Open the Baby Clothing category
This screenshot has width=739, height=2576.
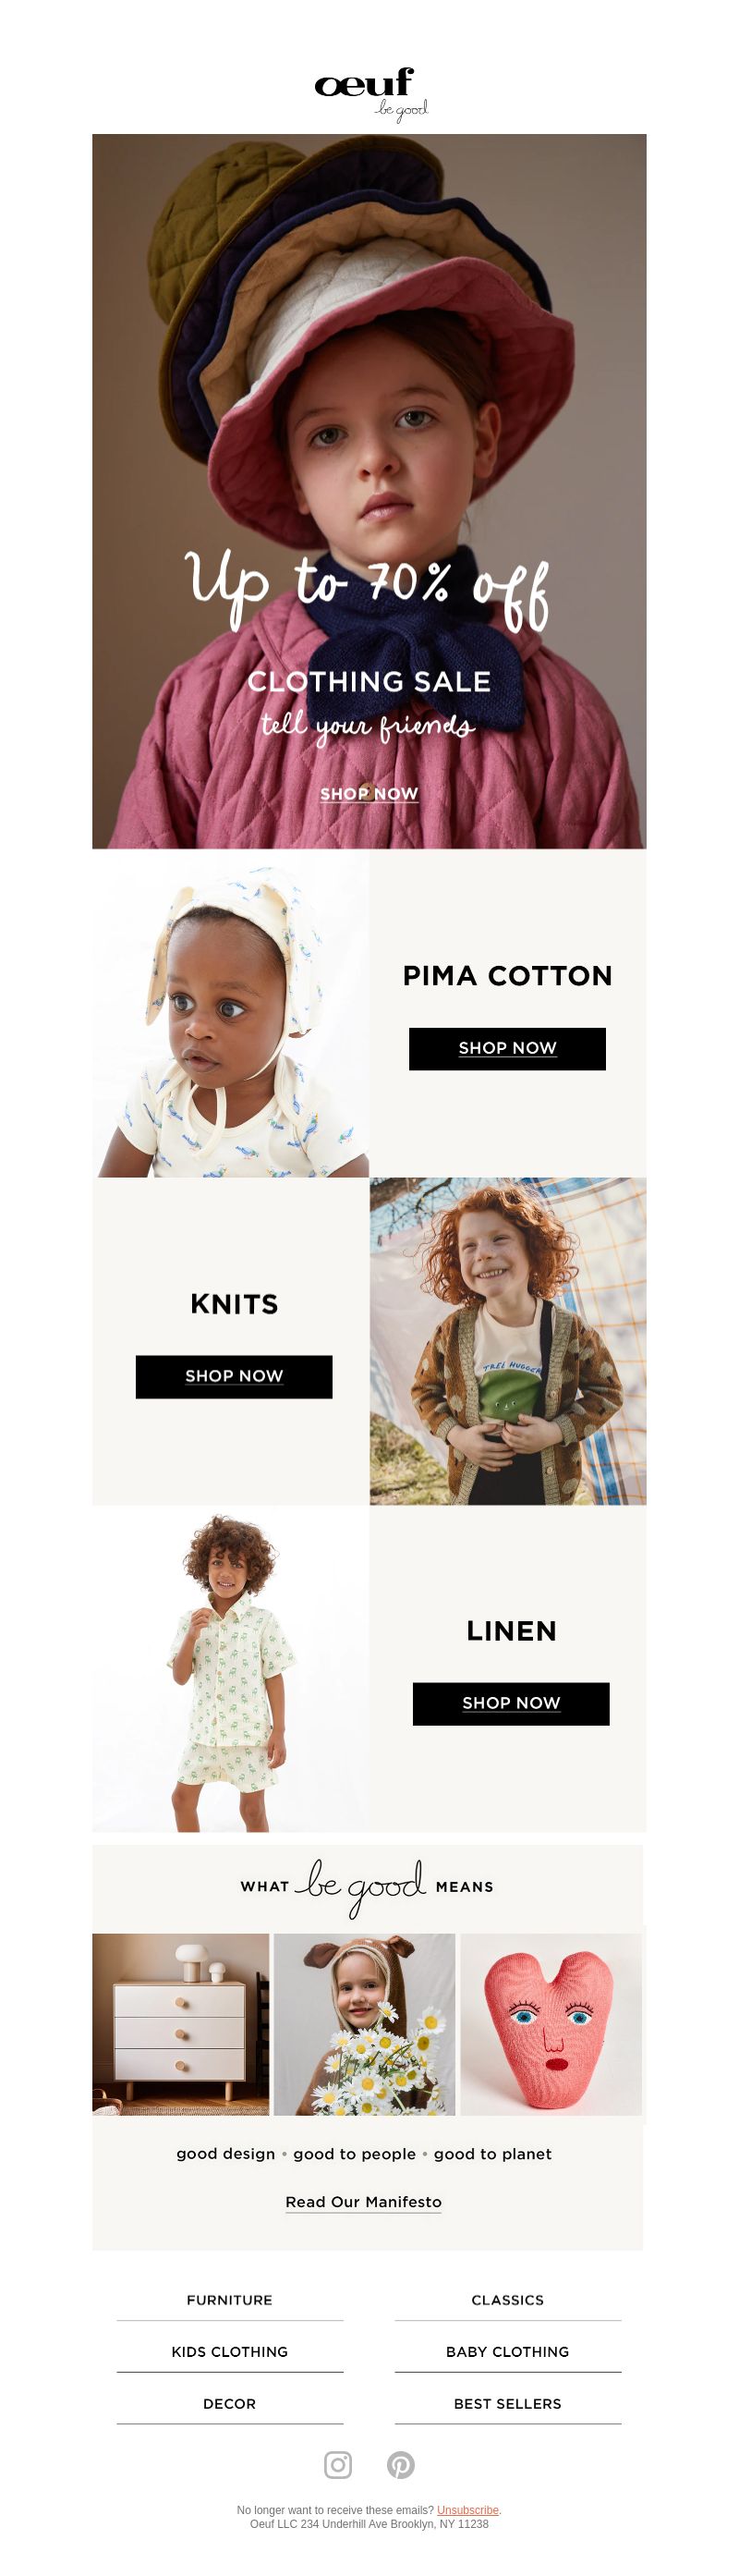pos(508,2352)
